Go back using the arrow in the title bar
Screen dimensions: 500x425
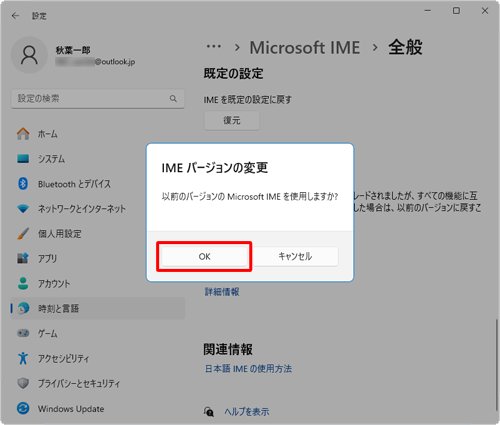click(x=15, y=16)
